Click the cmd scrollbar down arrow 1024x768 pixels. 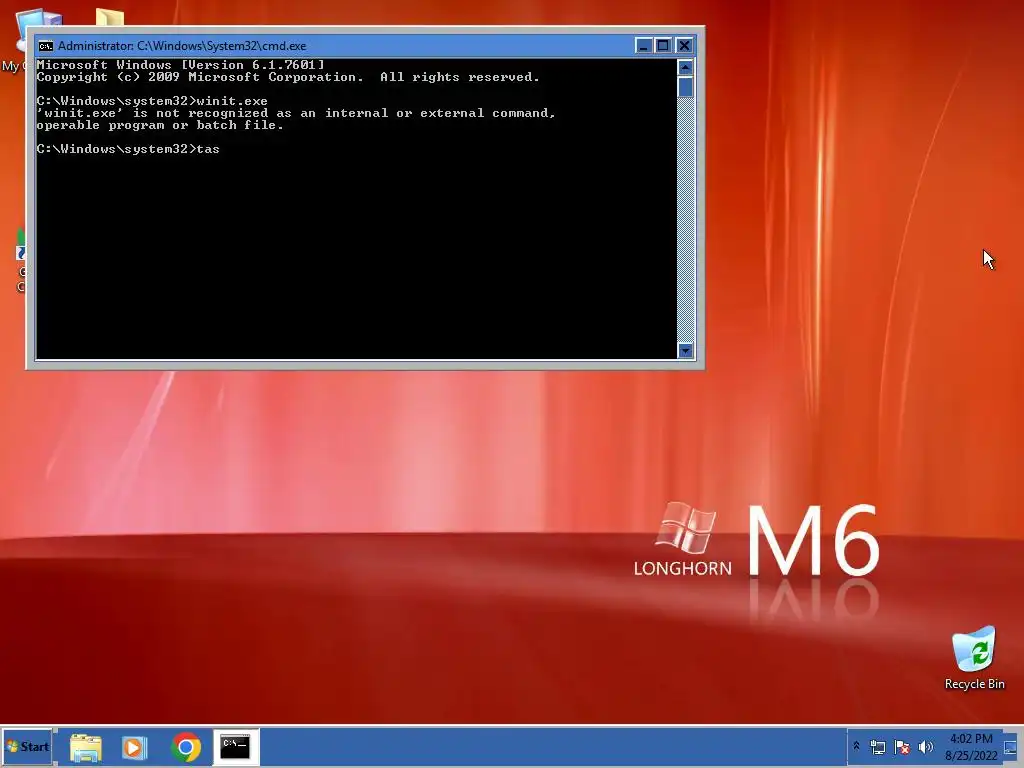685,351
